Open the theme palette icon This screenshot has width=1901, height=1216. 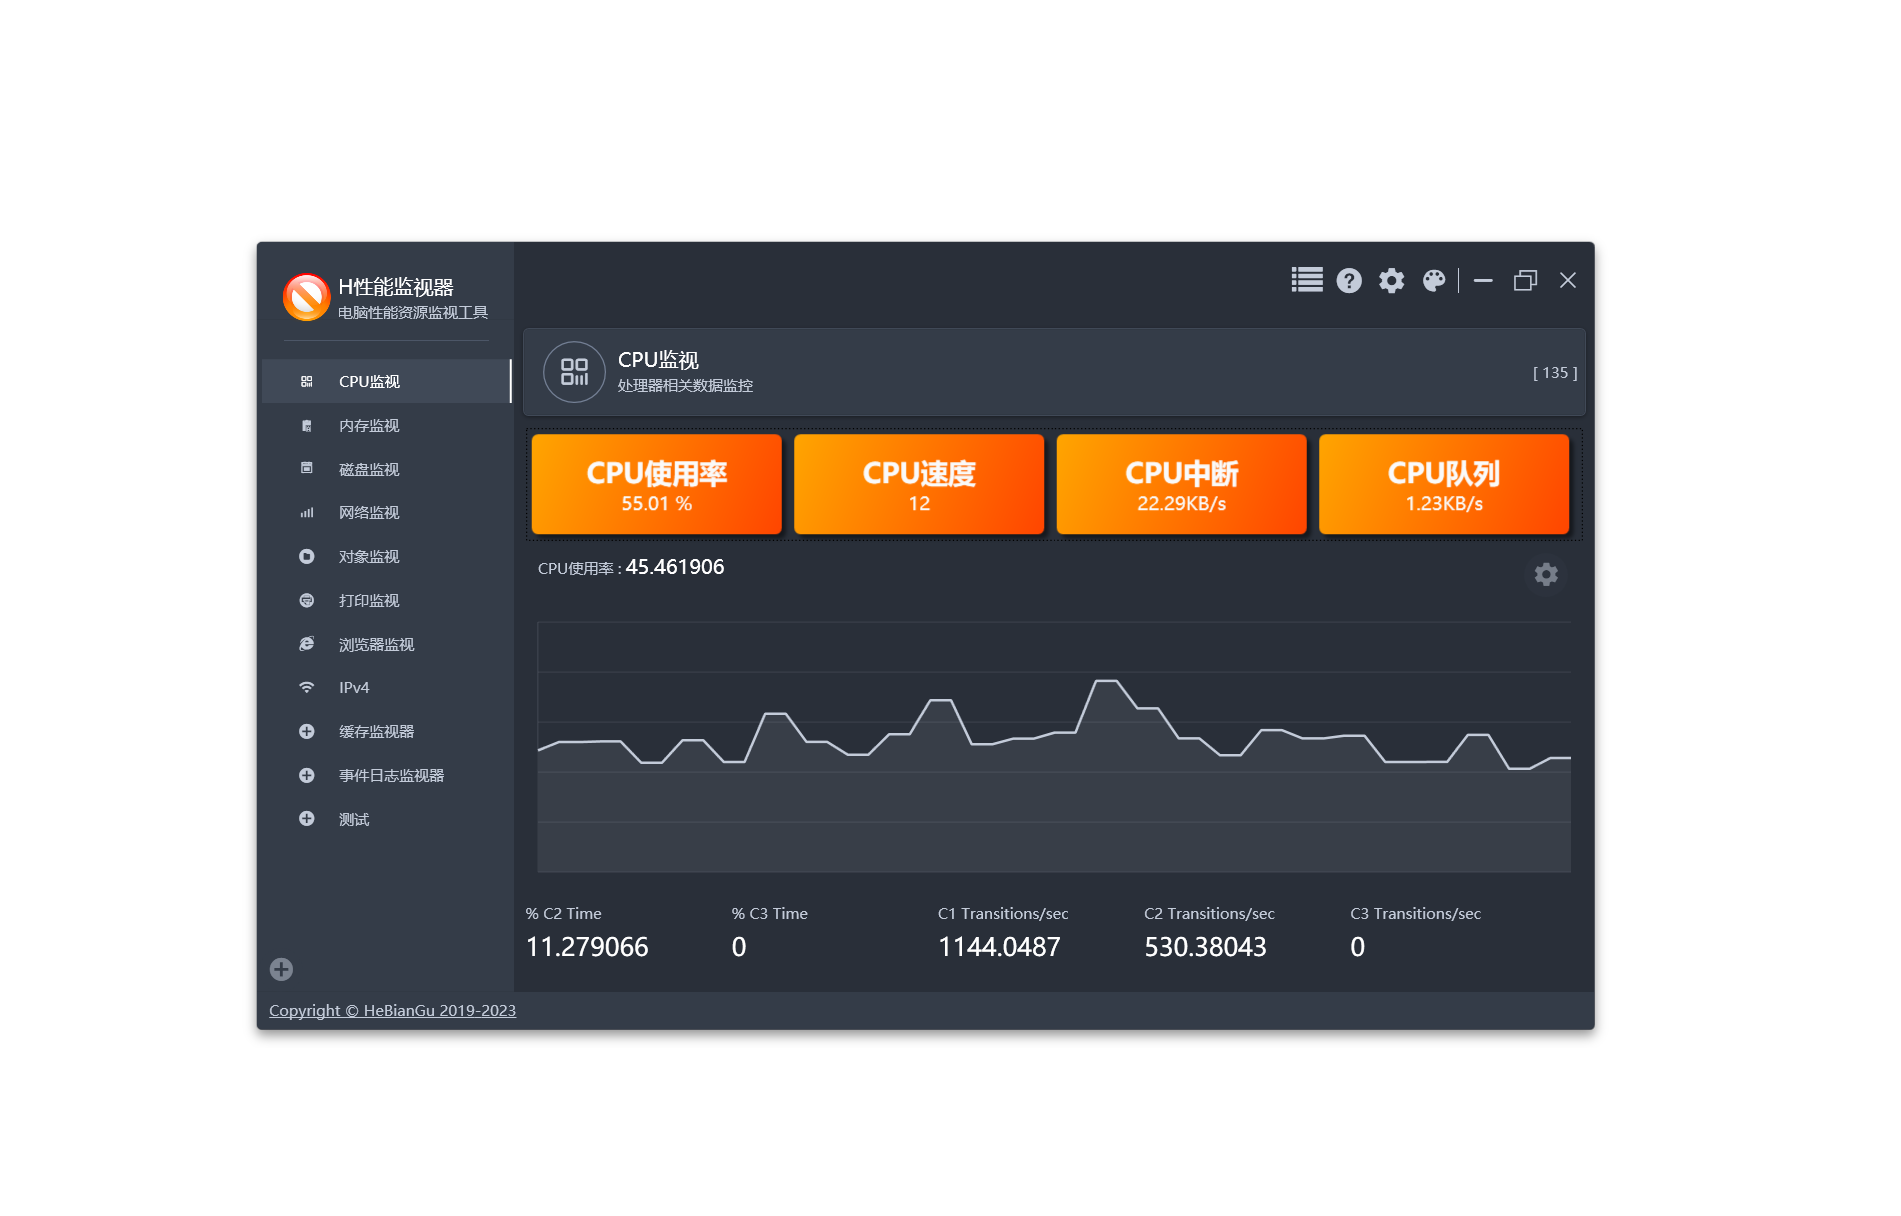click(x=1434, y=281)
